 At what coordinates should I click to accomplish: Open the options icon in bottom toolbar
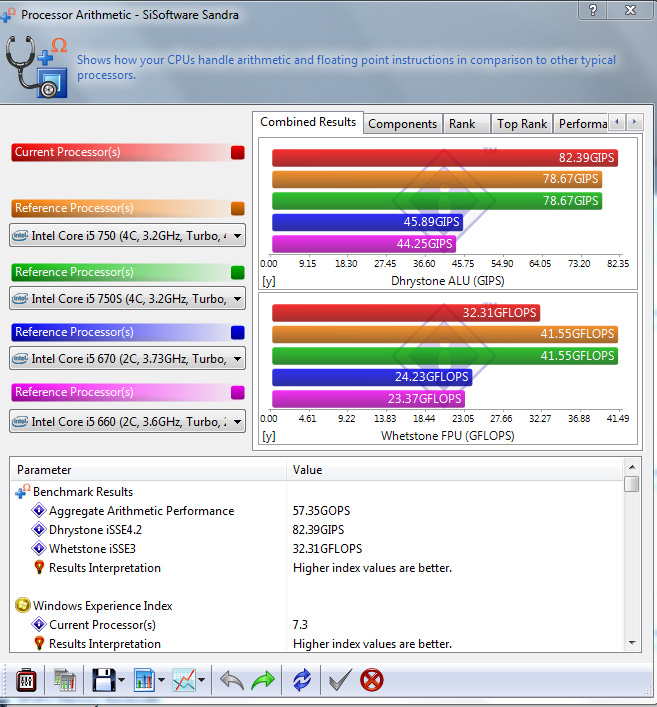click(26, 680)
